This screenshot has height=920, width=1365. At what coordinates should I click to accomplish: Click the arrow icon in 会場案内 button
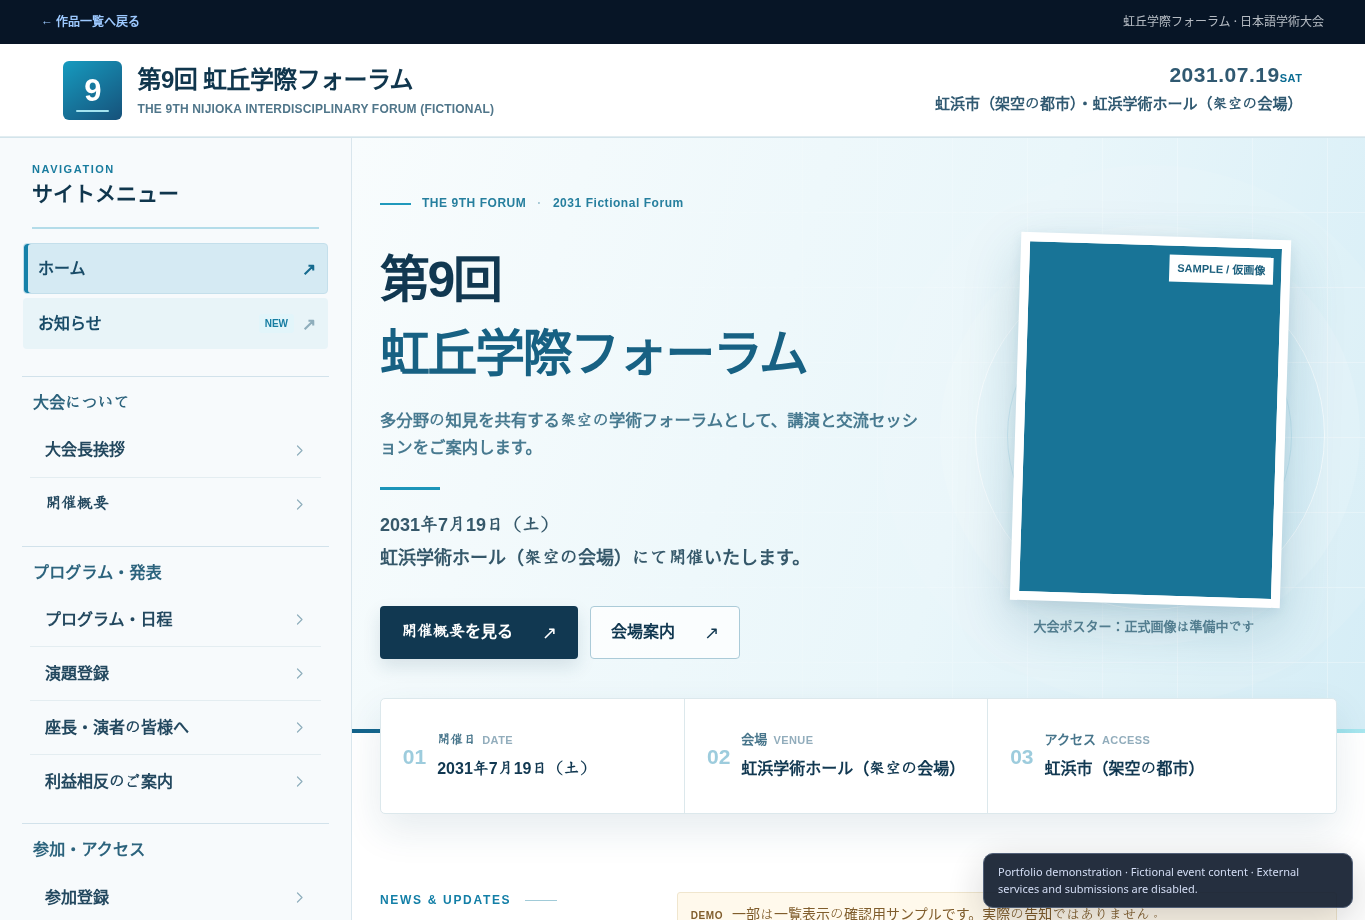pos(712,633)
